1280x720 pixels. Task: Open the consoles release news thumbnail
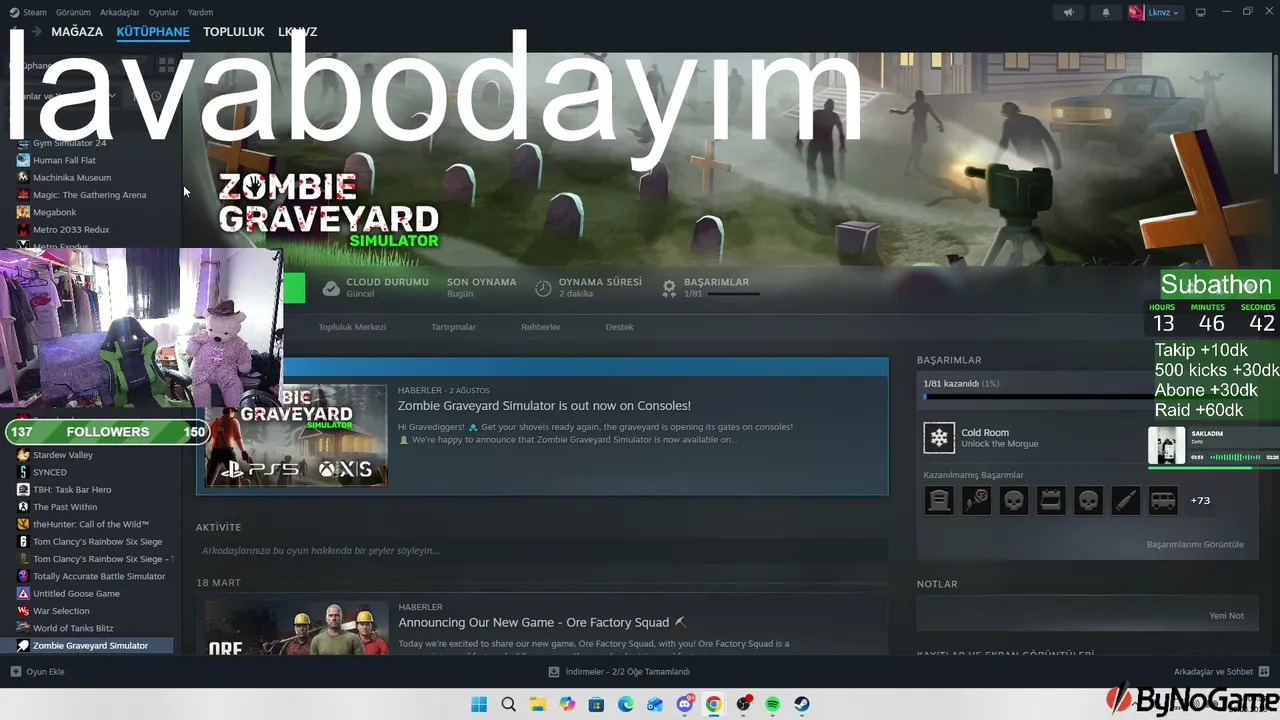pos(296,435)
